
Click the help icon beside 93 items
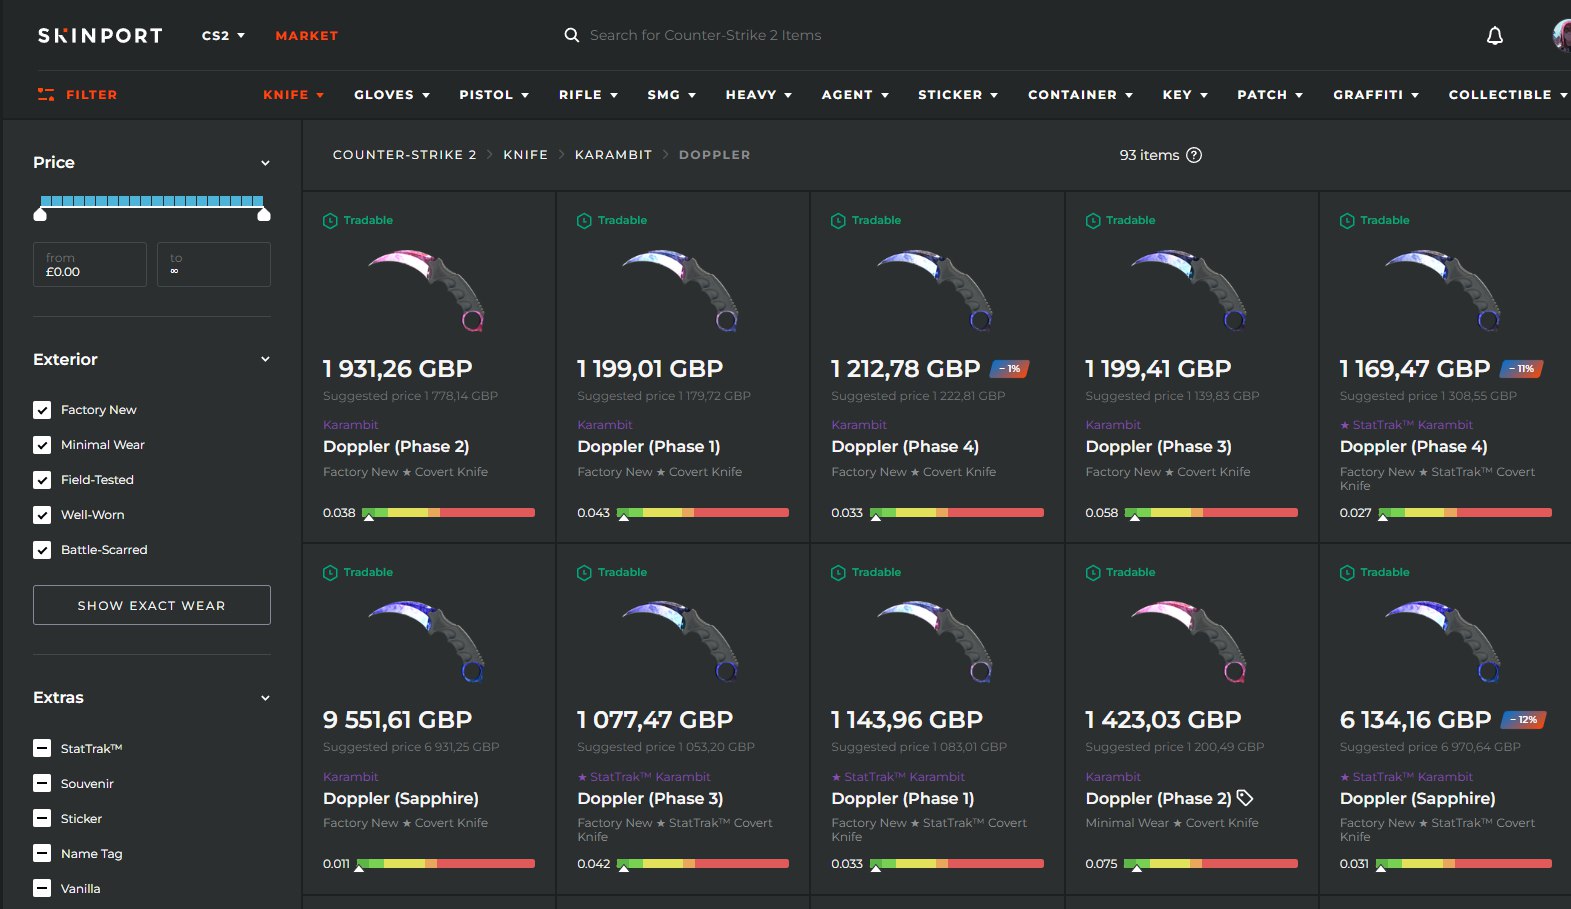point(1194,155)
